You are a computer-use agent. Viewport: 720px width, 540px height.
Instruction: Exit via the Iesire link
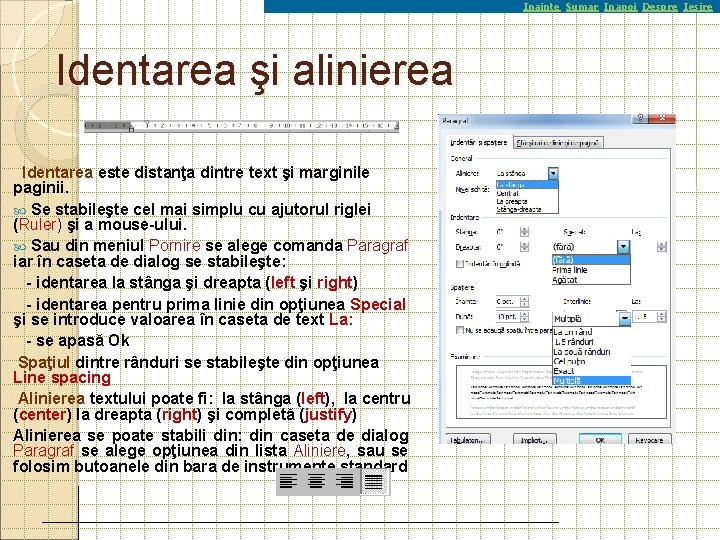click(x=698, y=6)
